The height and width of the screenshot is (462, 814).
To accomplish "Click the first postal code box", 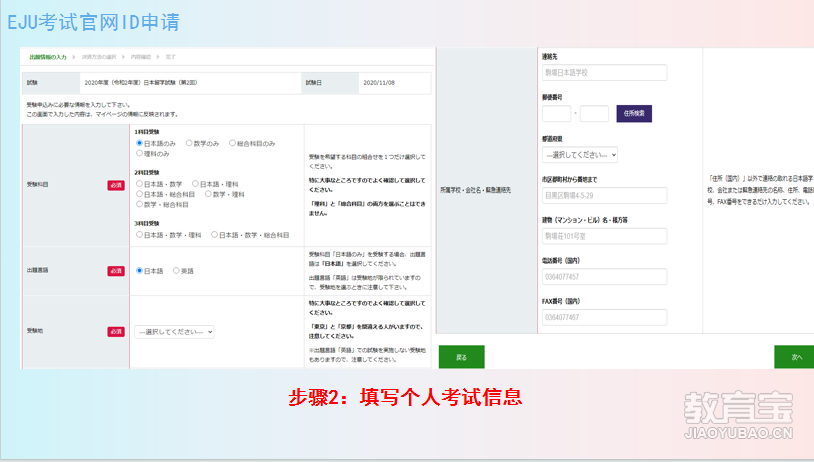I will [556, 114].
